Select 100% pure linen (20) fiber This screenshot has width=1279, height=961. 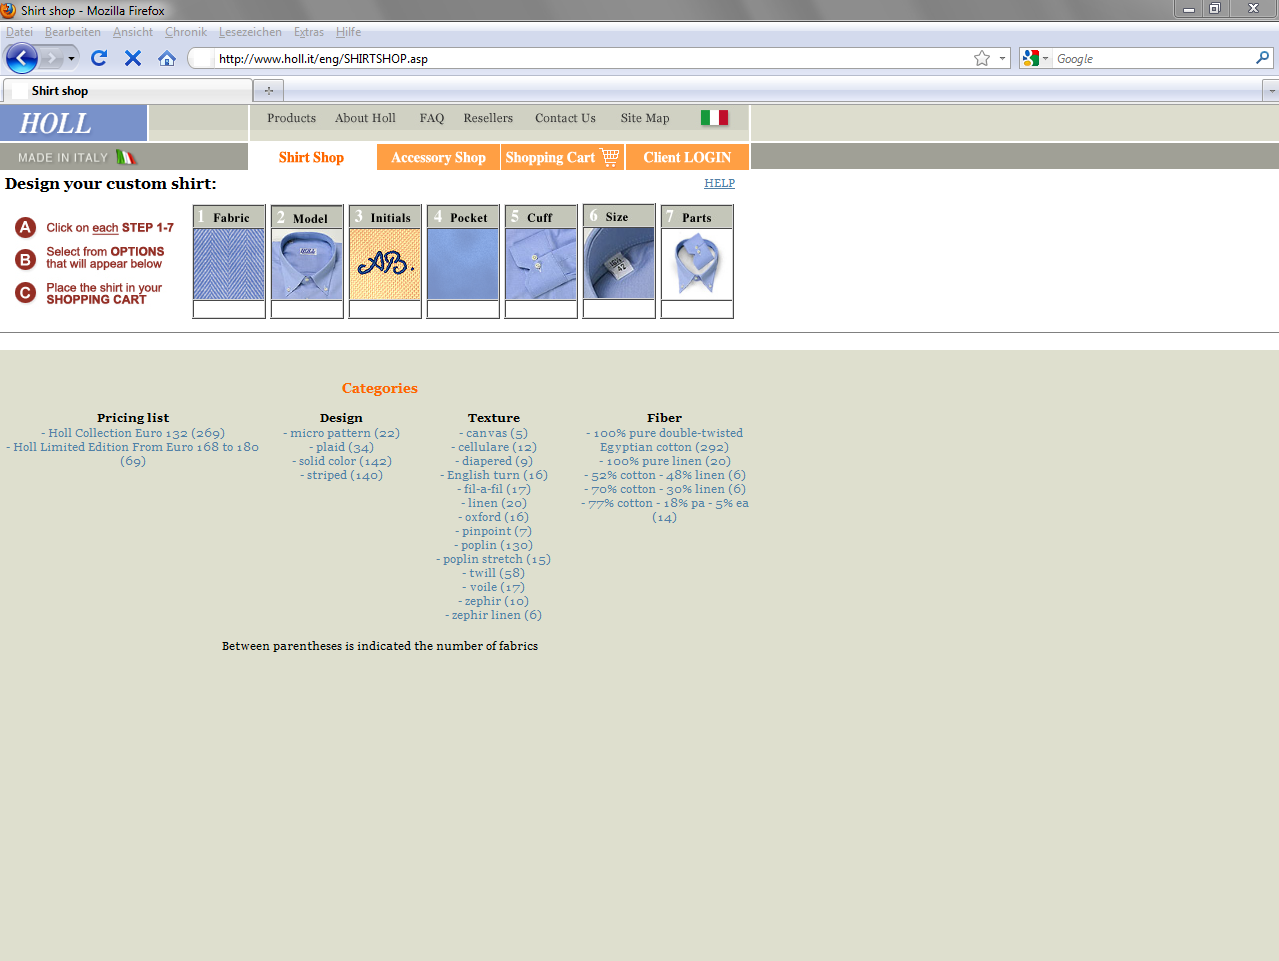coord(664,461)
